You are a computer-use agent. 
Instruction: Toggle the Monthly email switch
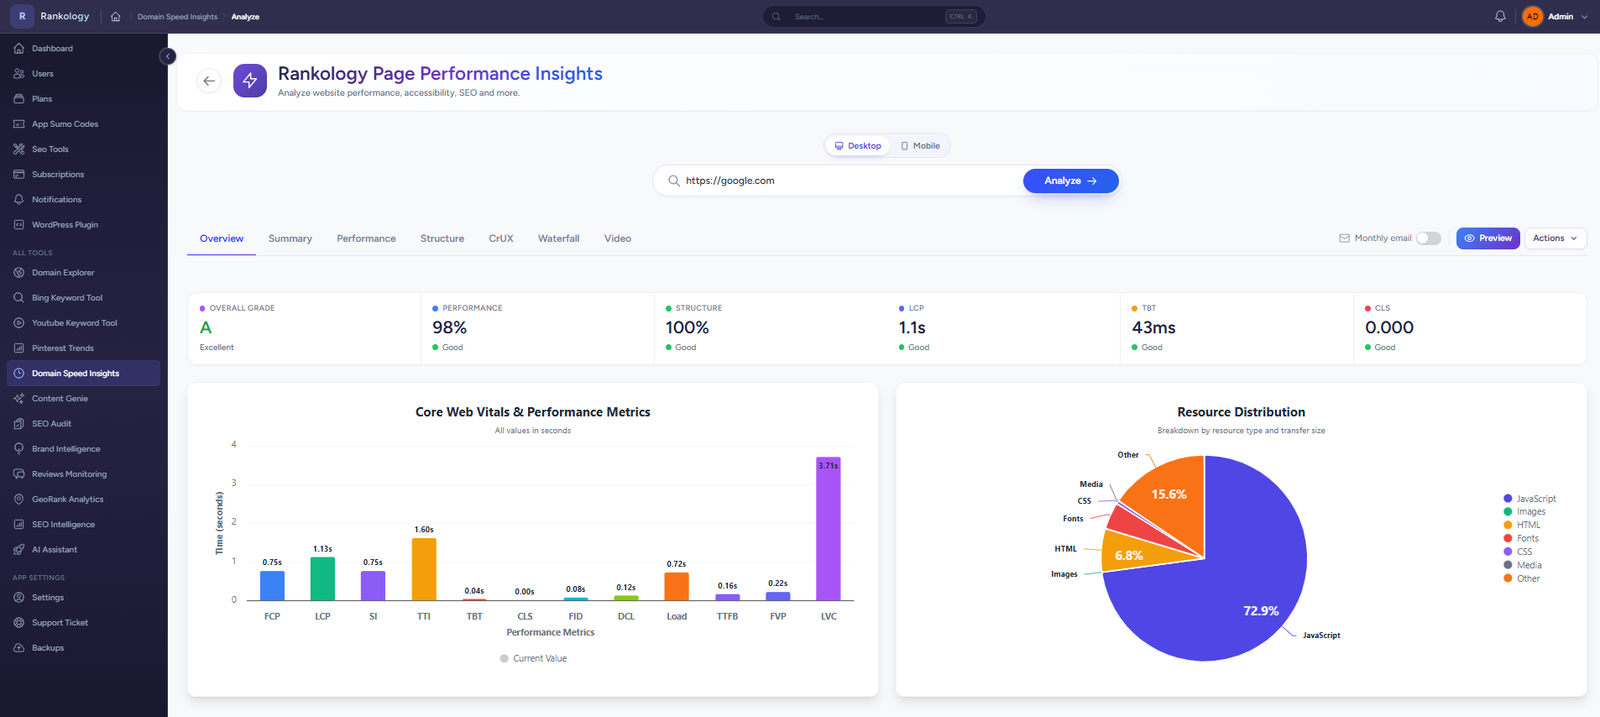point(1428,238)
